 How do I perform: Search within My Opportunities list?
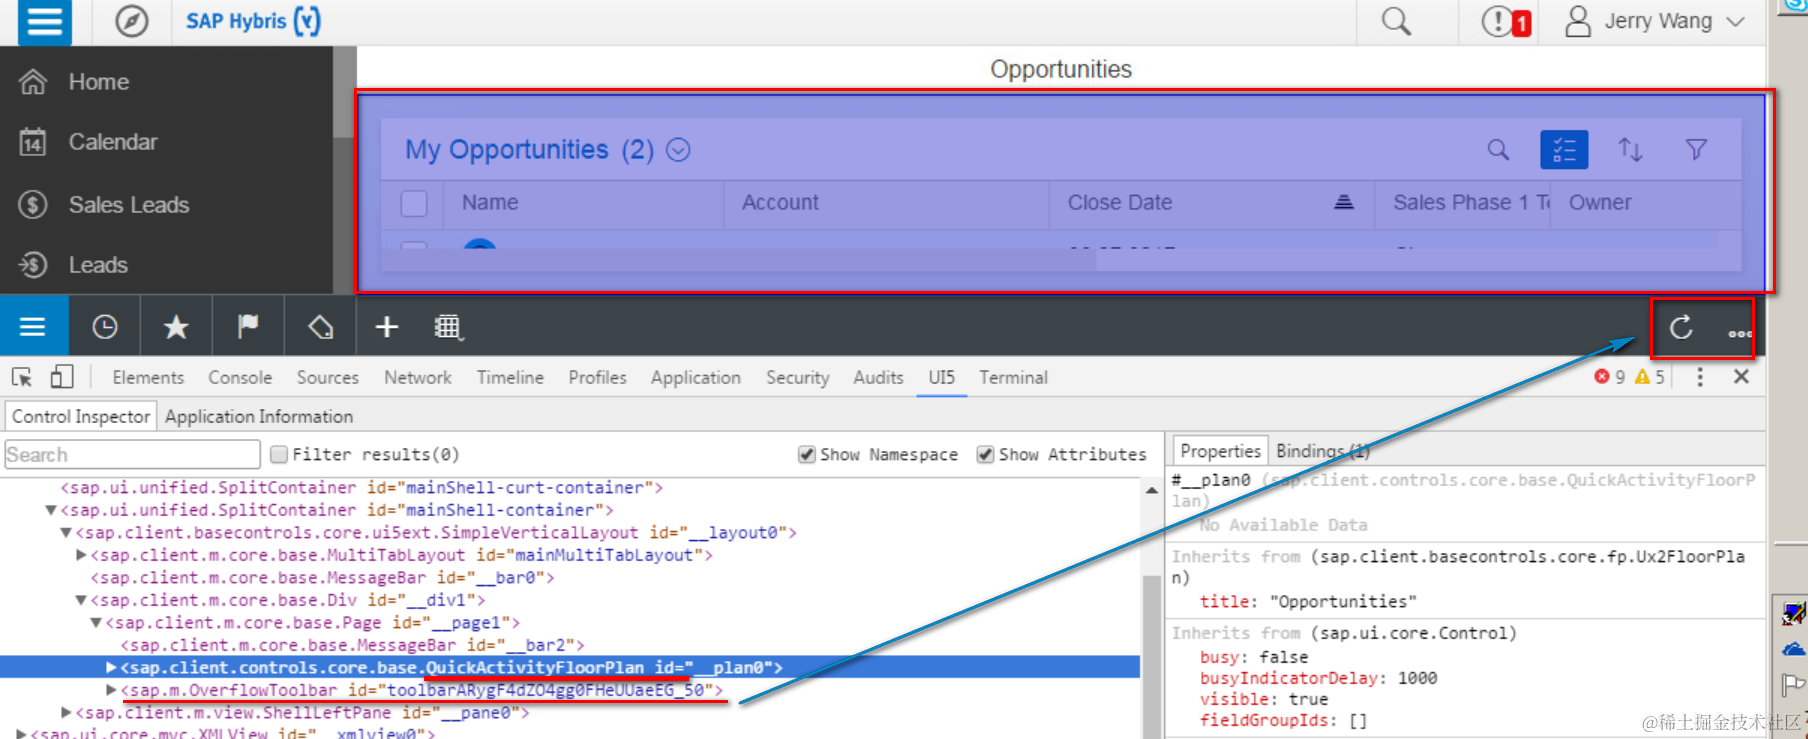pyautogui.click(x=1498, y=150)
